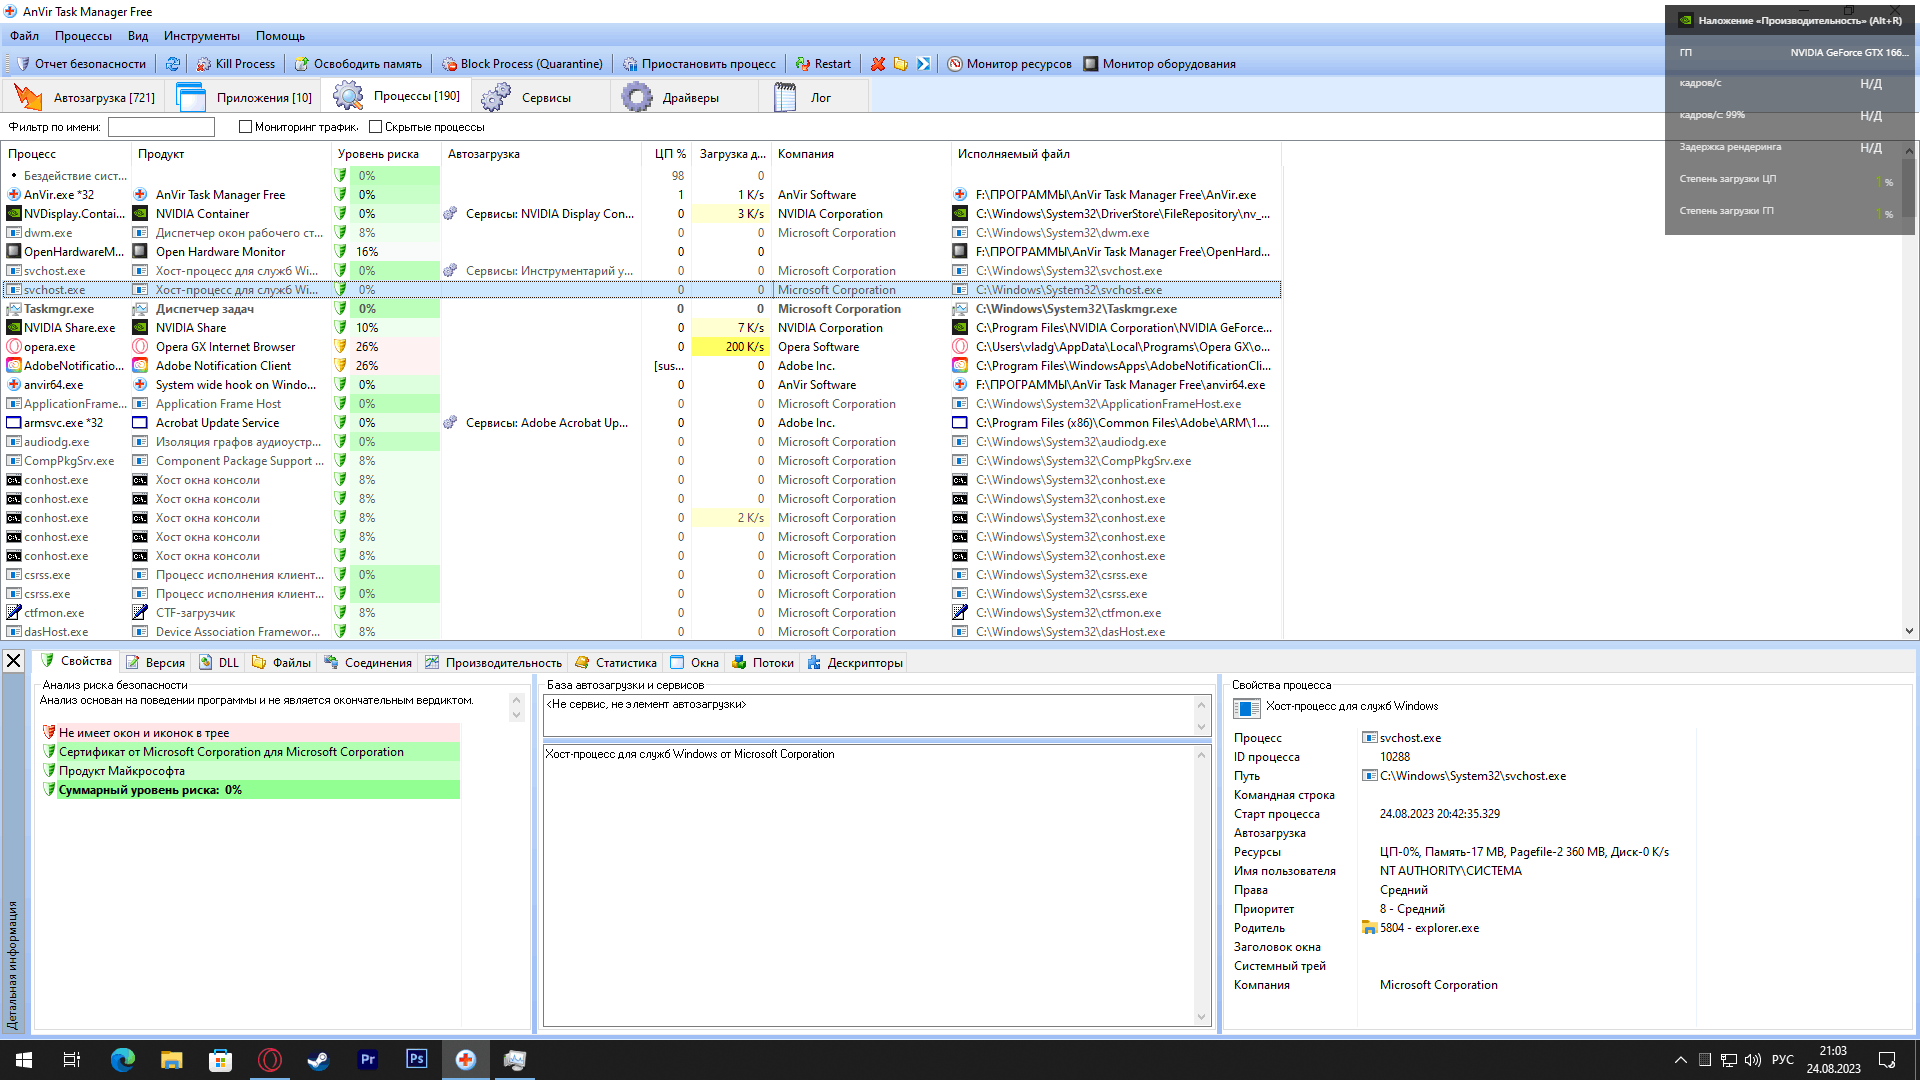Click Block Process (Quarantine) button
The width and height of the screenshot is (1920, 1080).
(523, 64)
